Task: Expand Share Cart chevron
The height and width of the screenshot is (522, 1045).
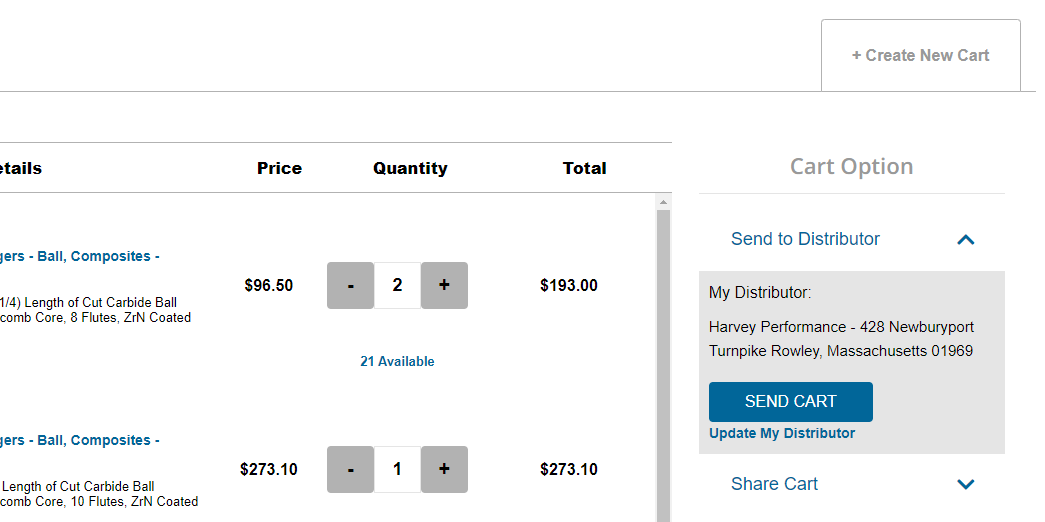Action: [965, 484]
